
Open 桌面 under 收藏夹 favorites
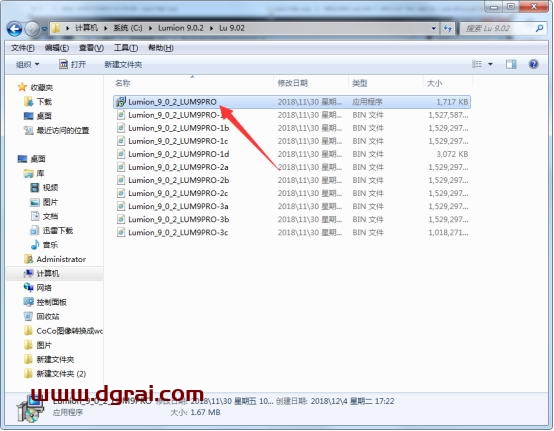pos(44,116)
